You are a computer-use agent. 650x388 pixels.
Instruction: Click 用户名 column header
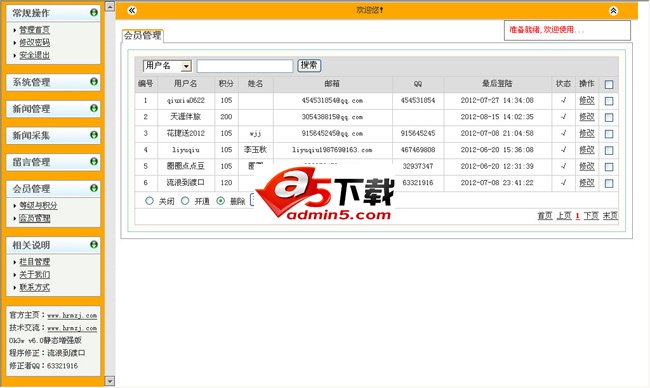tap(185, 84)
